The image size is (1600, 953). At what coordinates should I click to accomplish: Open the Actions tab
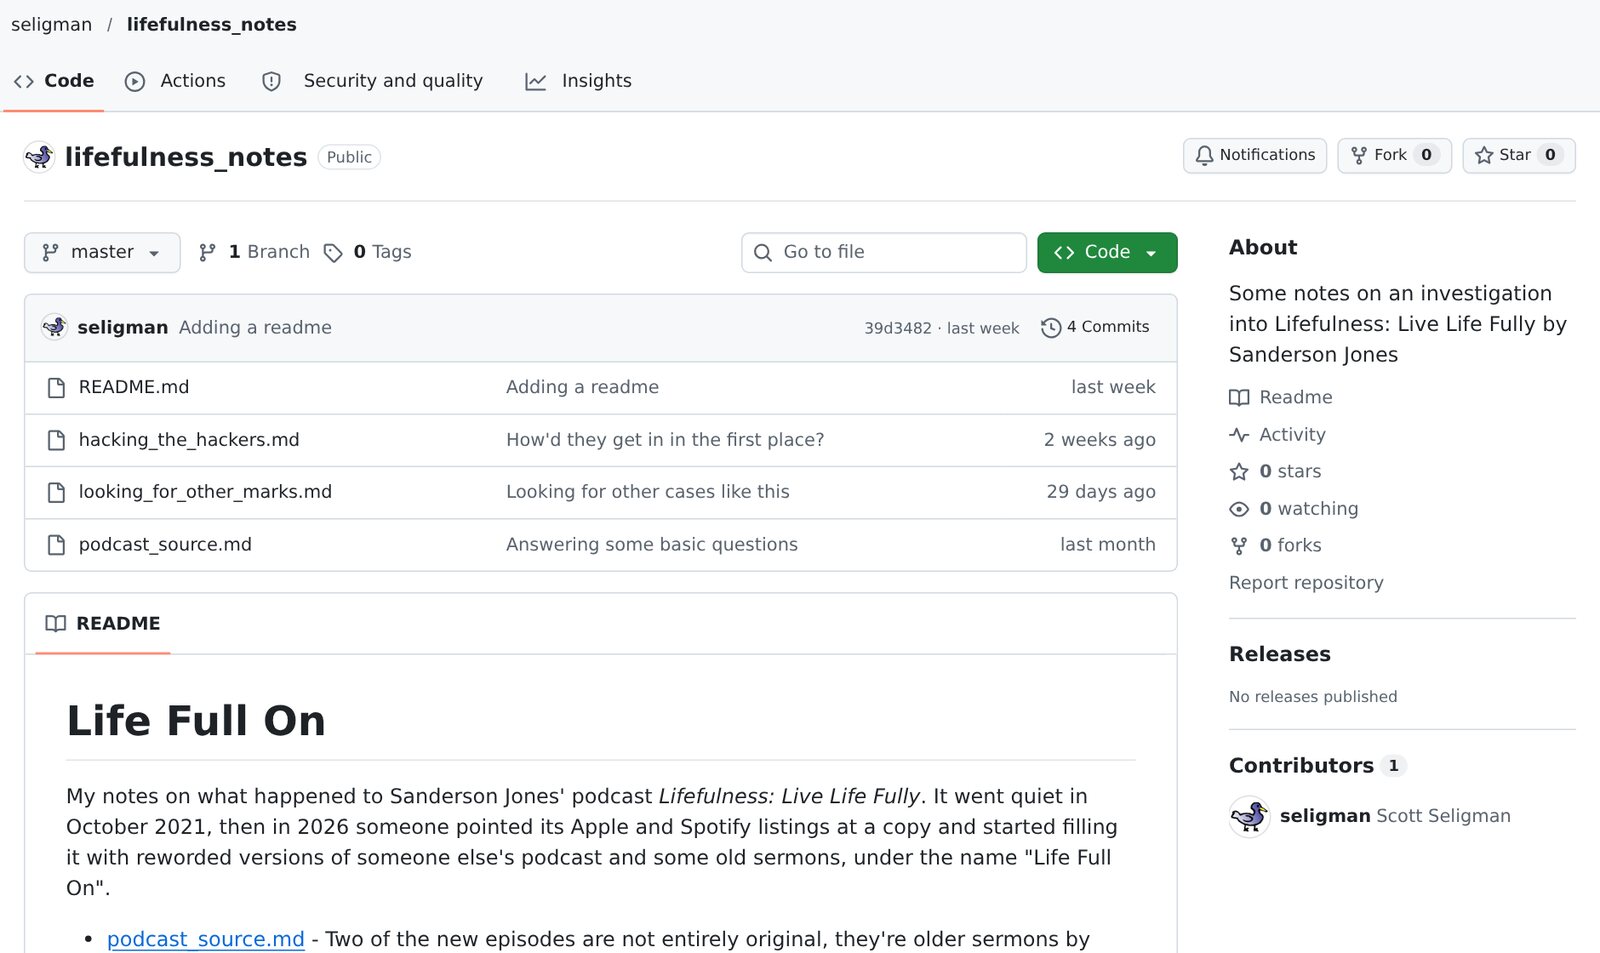pos(175,81)
